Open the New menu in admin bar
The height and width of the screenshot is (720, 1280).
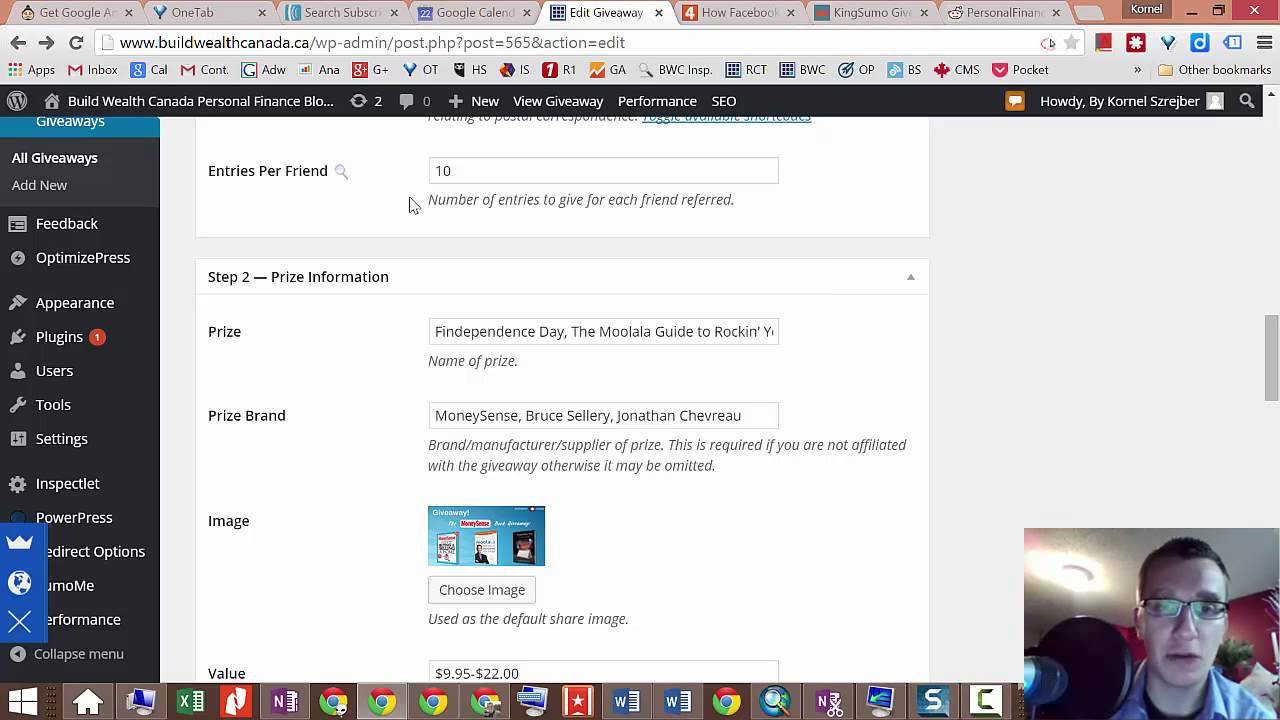pyautogui.click(x=474, y=101)
